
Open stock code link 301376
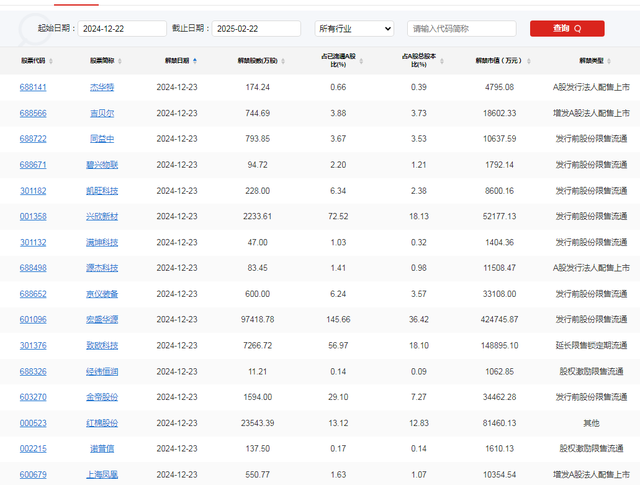[x=33, y=345]
